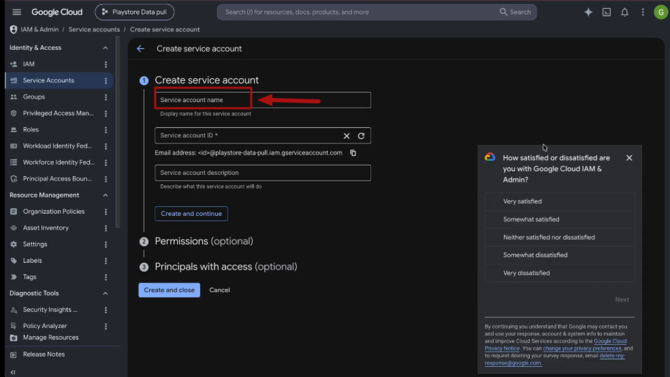Open the main navigation hamburger menu
The image size is (670, 377).
17,12
